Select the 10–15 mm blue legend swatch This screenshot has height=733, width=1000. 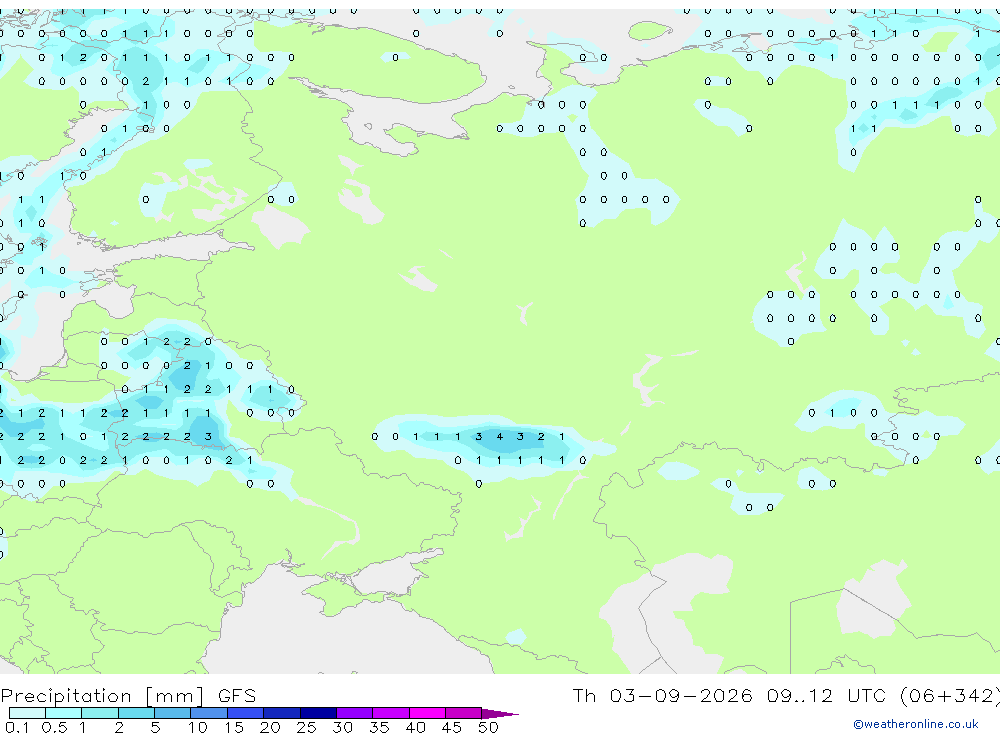pyautogui.click(x=209, y=713)
